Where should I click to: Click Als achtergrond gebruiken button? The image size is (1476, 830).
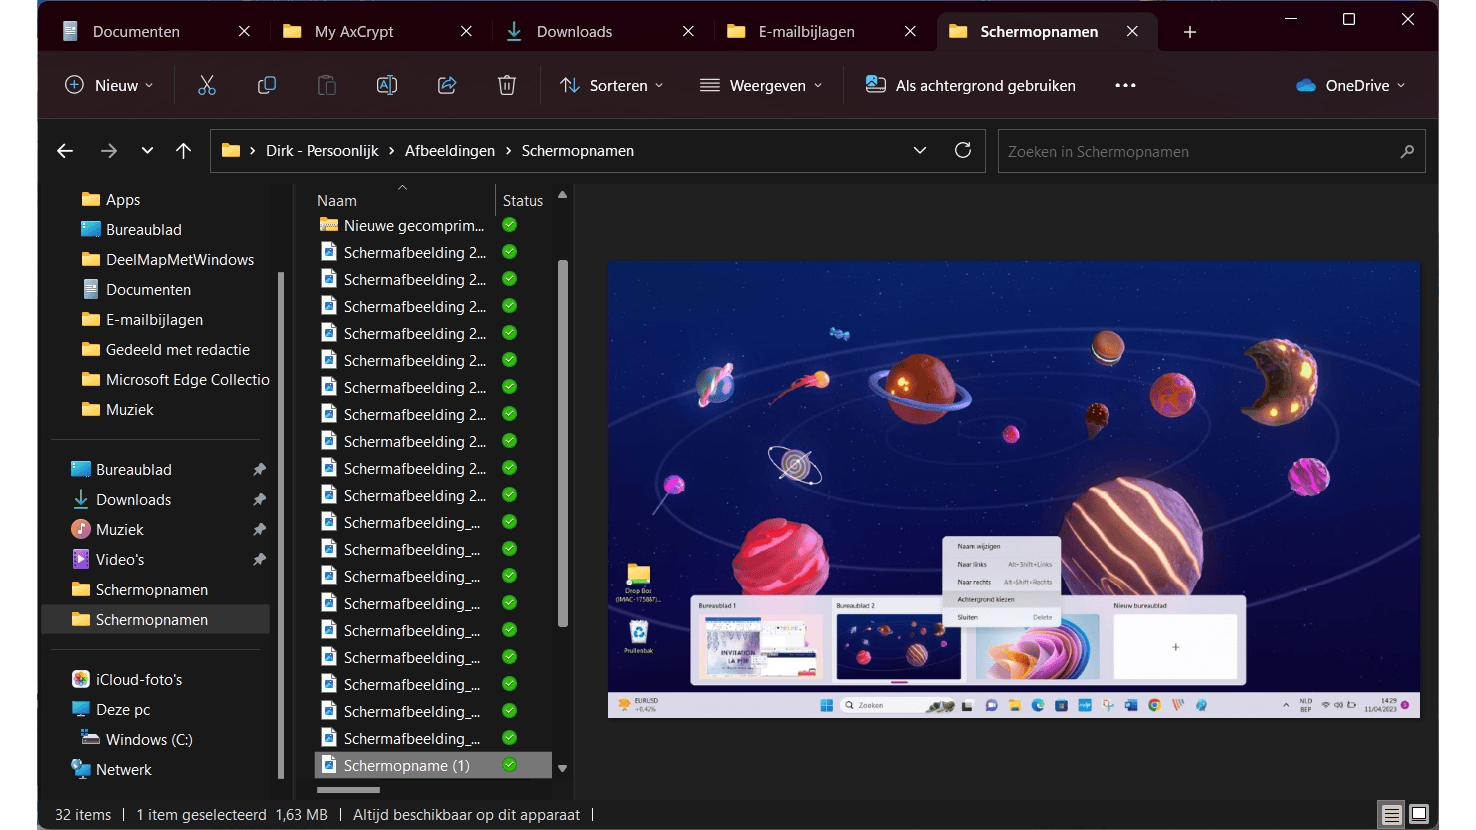point(971,86)
